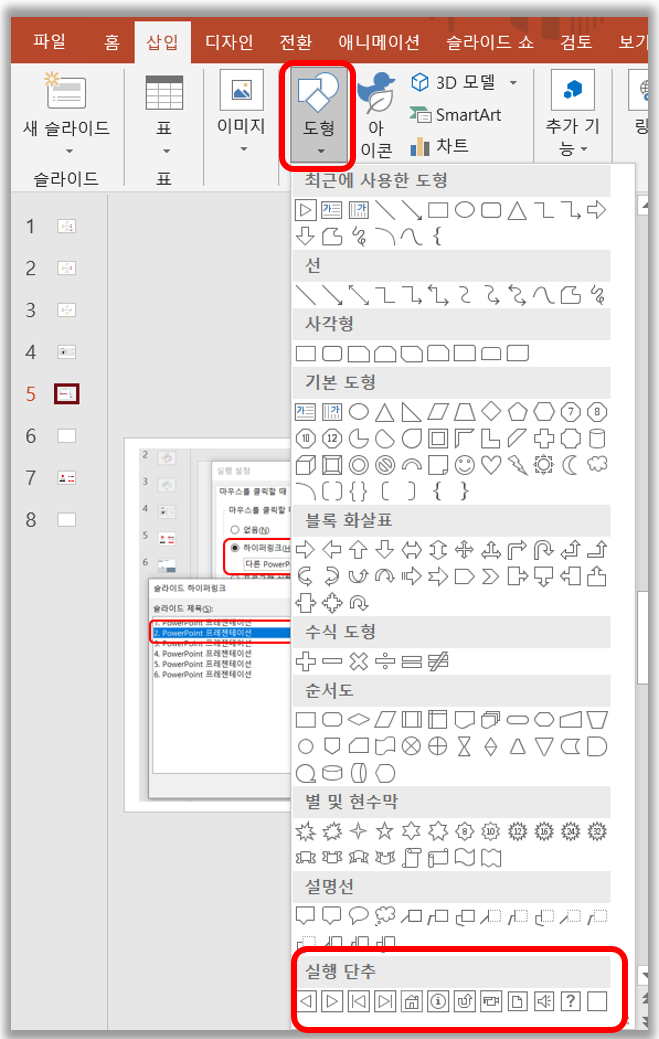Expand the 새 슬라이드 dropdown arrow
This screenshot has width=659, height=1039.
69,152
